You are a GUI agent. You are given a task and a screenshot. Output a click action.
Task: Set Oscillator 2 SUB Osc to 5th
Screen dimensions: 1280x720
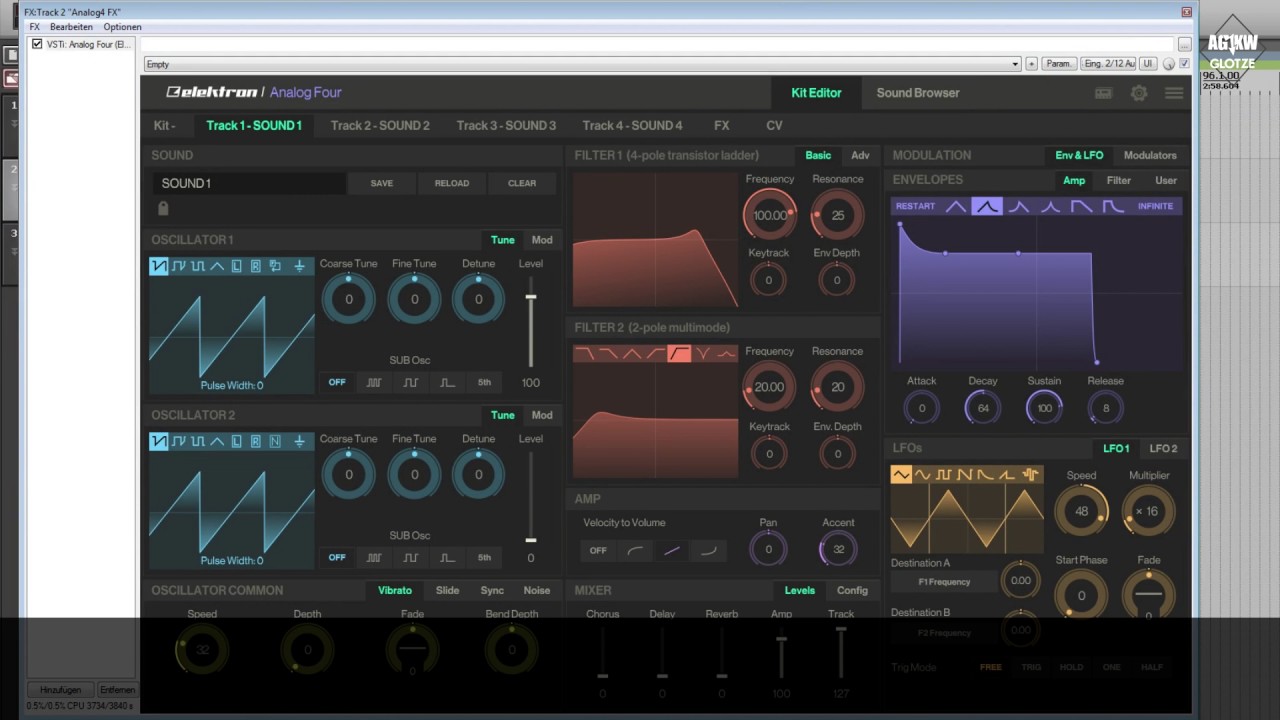pyautogui.click(x=484, y=557)
